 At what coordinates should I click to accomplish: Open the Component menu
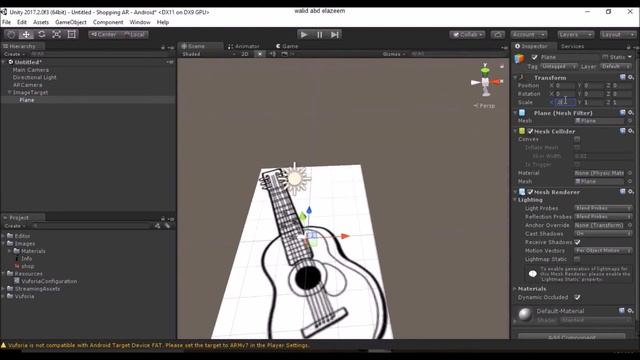coord(108,22)
